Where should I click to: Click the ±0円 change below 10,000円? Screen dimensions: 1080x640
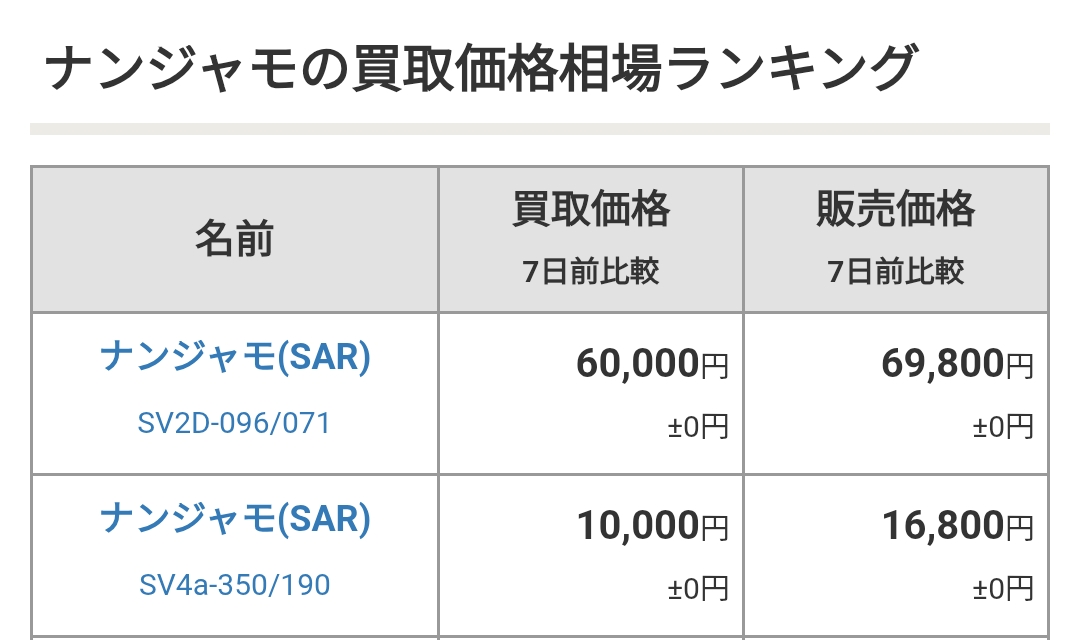click(698, 588)
